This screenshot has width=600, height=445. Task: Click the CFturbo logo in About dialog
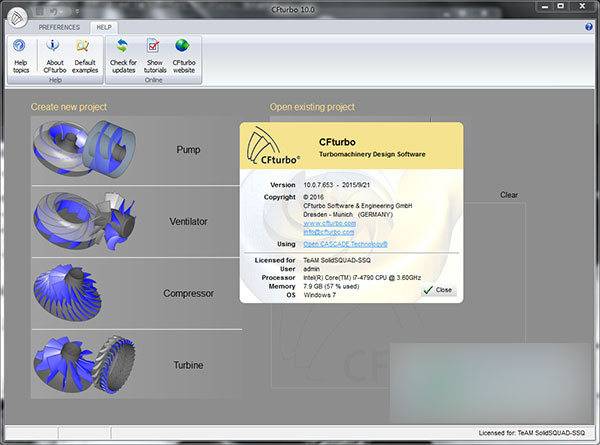tap(272, 146)
